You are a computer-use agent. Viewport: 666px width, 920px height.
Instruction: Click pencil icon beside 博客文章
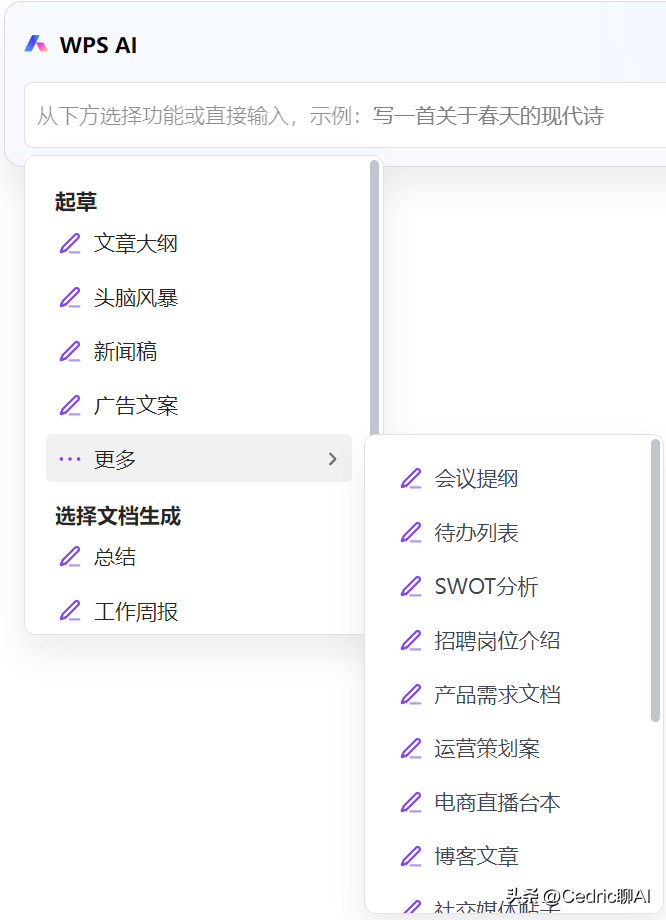point(411,857)
